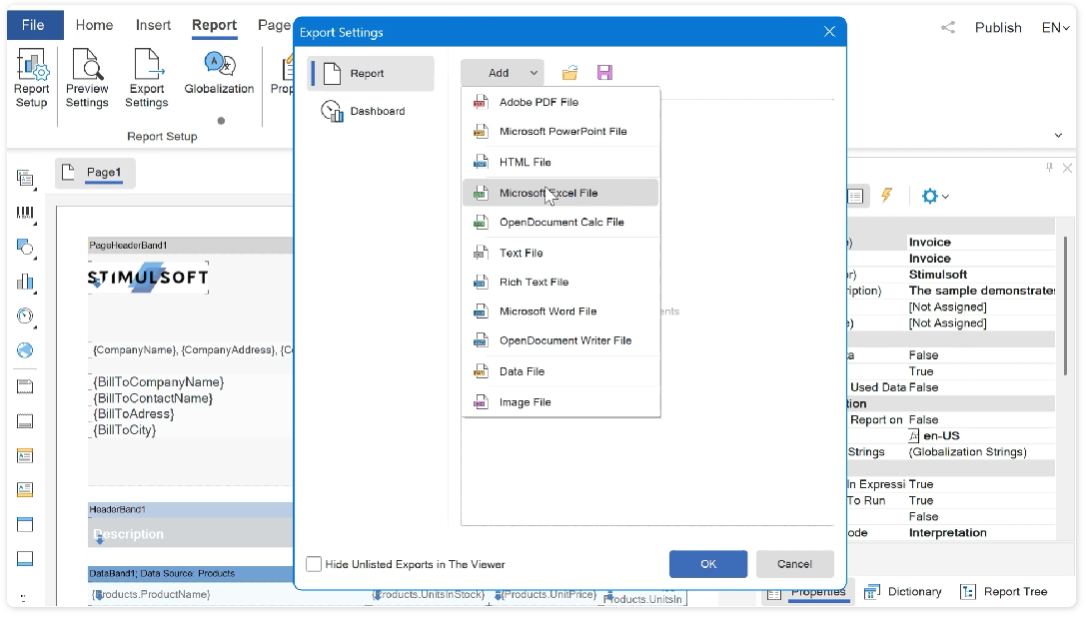
Task: Select the gauge tool in the toolbox
Action: pos(25,316)
